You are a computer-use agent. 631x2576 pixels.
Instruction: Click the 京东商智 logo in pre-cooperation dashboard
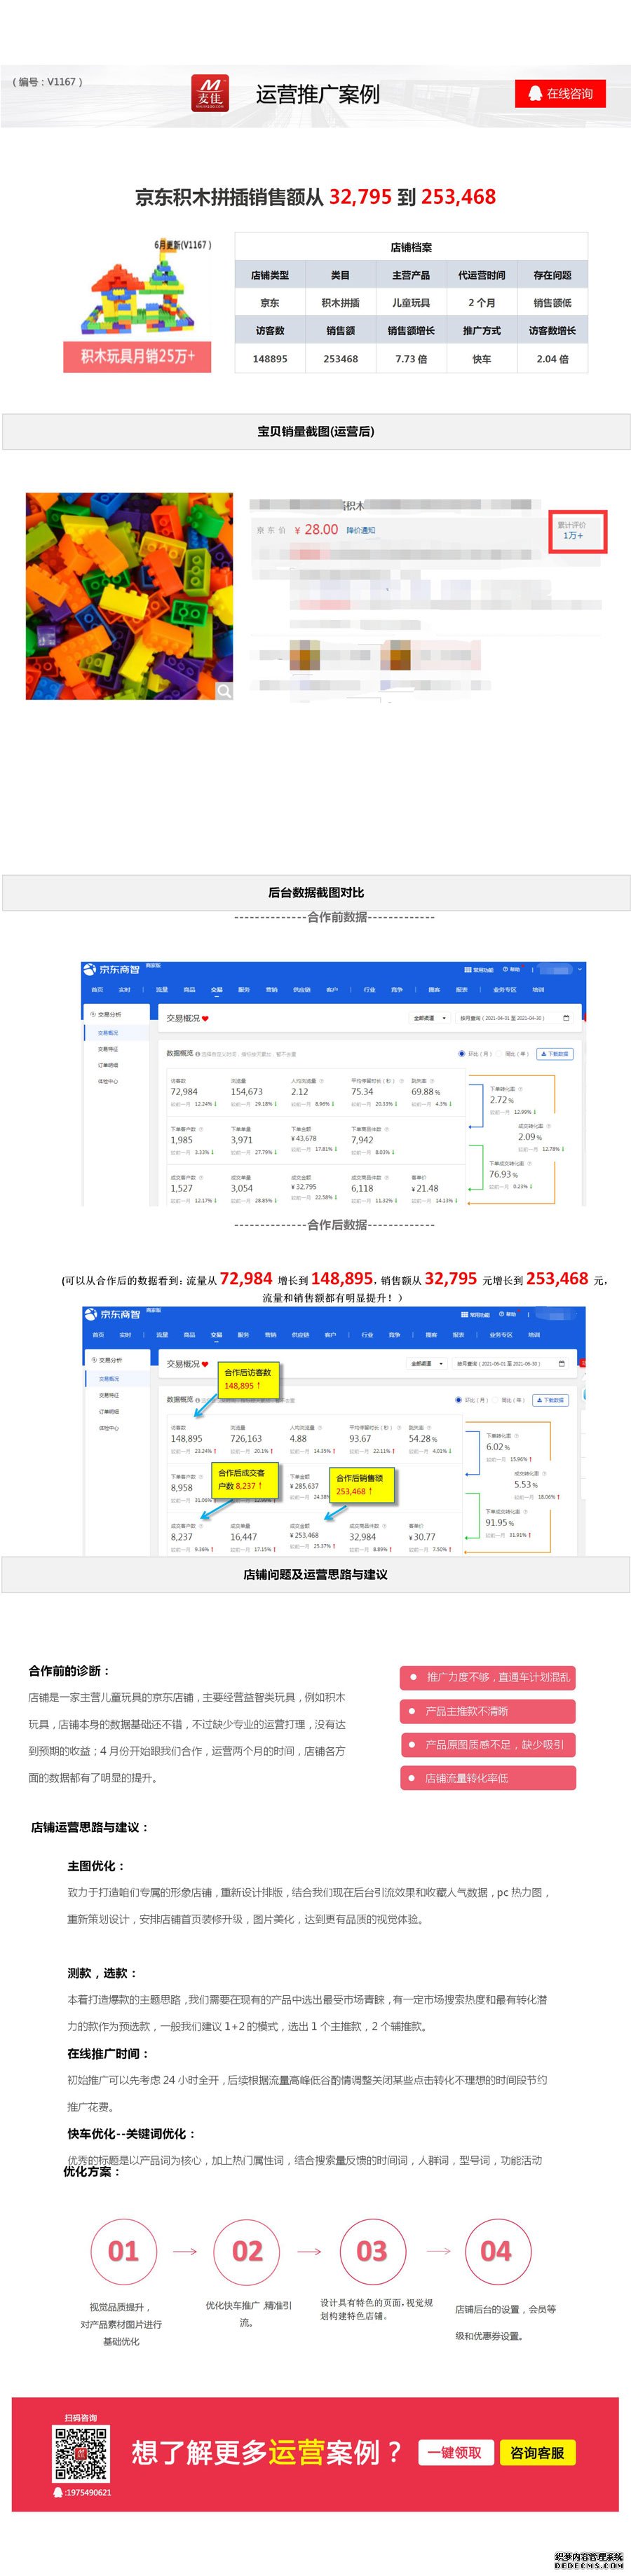pyautogui.click(x=112, y=969)
